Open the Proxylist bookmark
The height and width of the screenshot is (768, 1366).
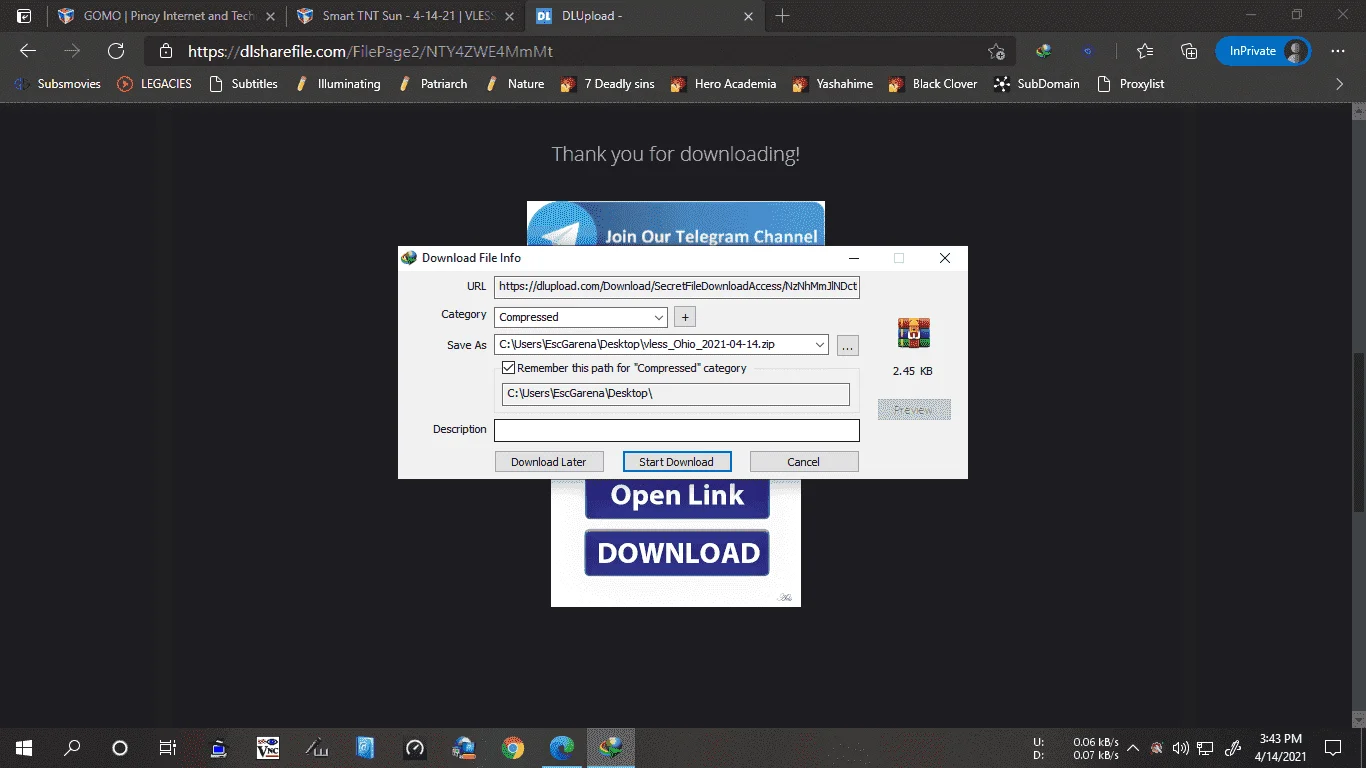1131,84
